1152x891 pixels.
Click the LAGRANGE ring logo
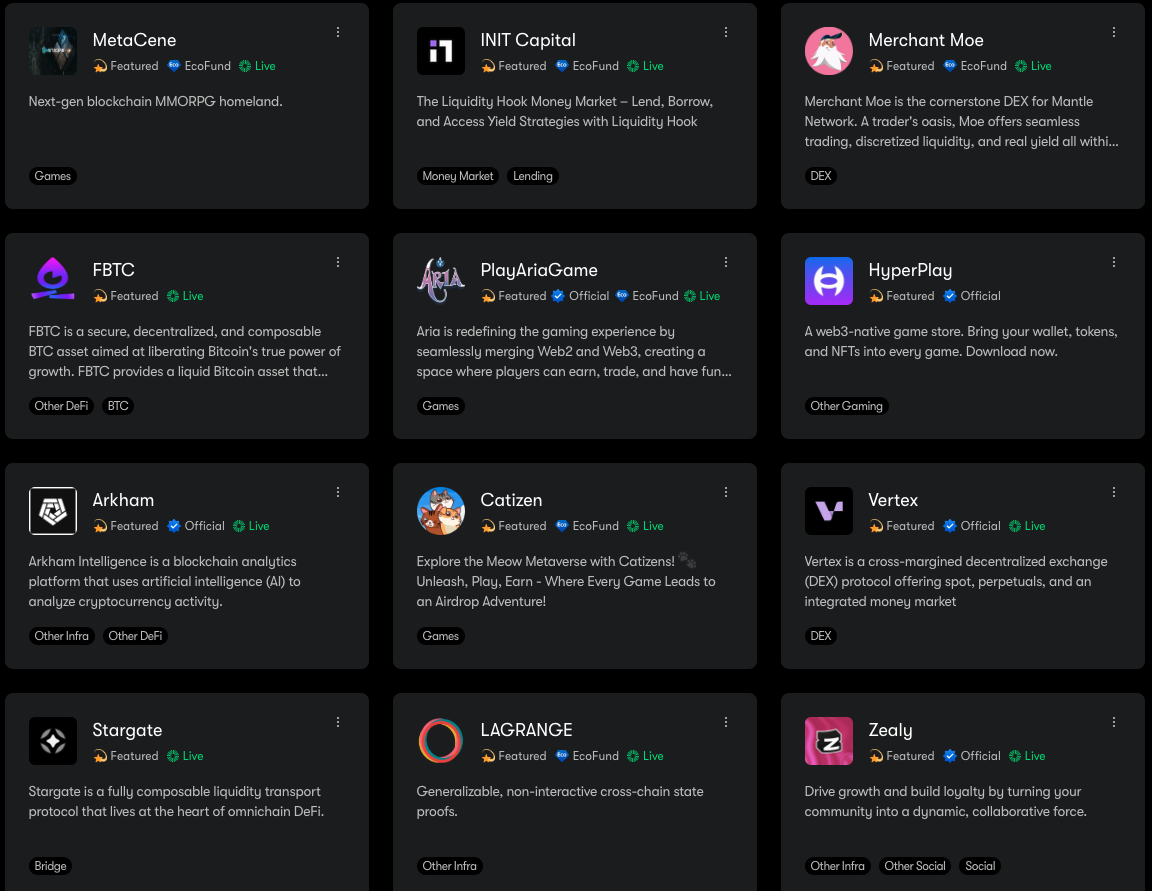441,741
